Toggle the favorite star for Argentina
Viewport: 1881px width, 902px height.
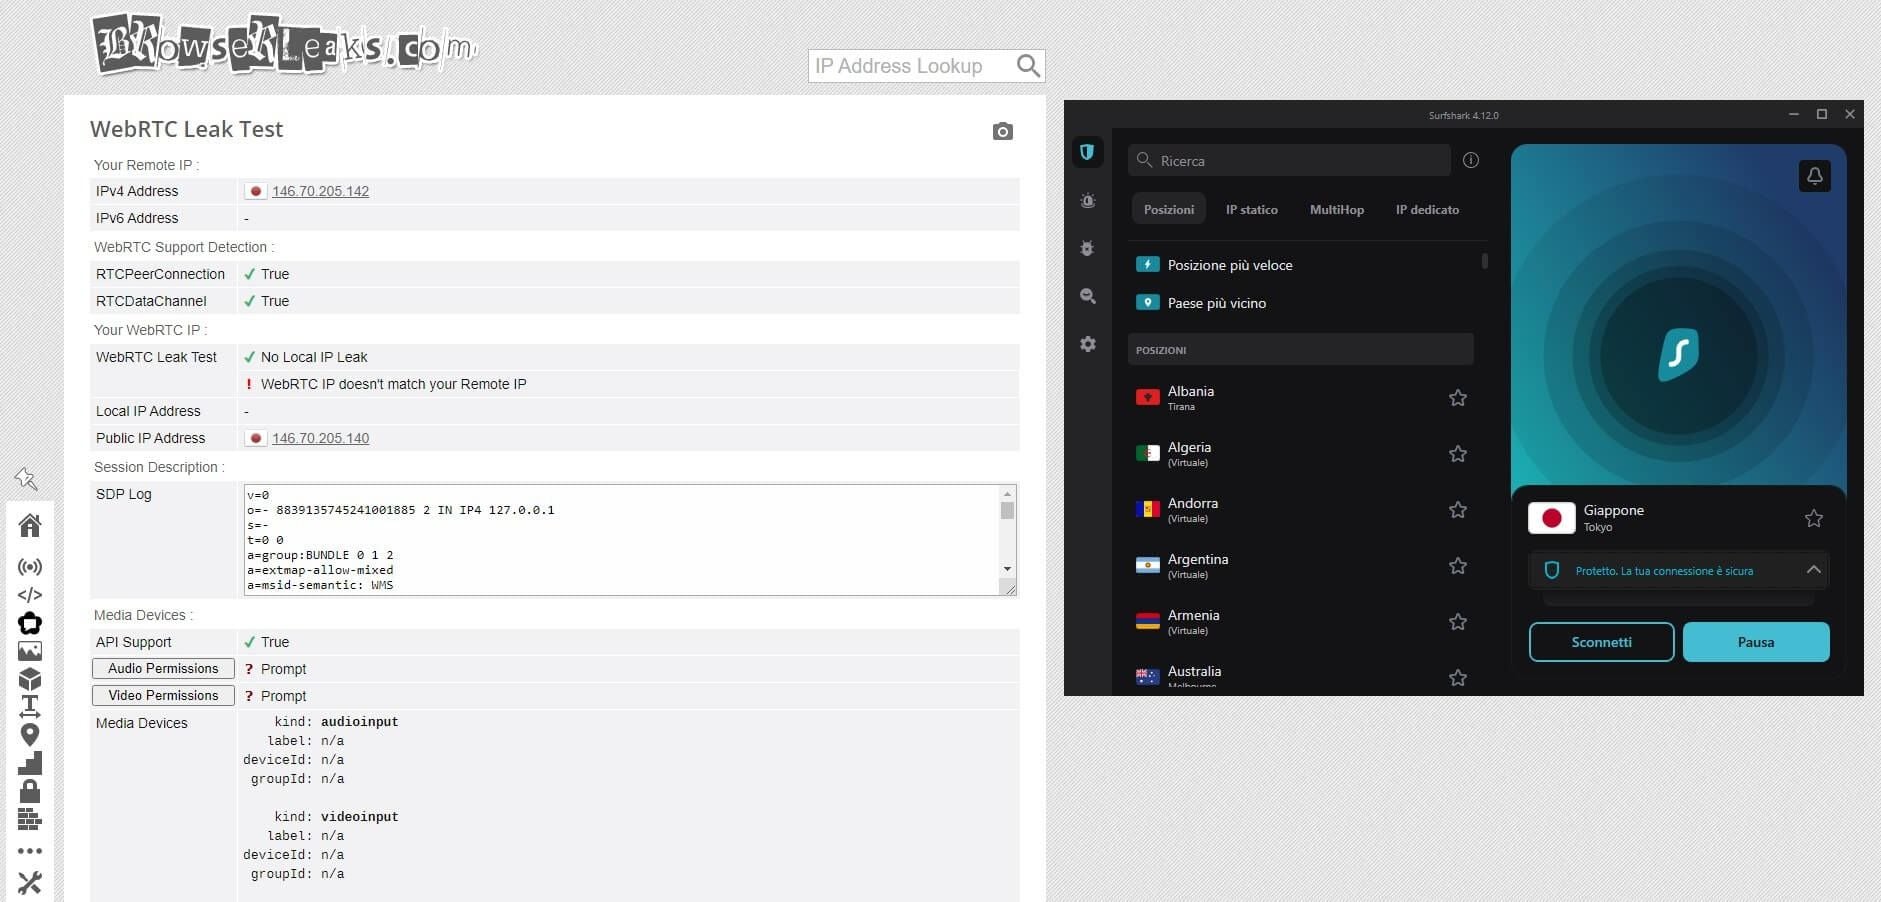[1457, 566]
